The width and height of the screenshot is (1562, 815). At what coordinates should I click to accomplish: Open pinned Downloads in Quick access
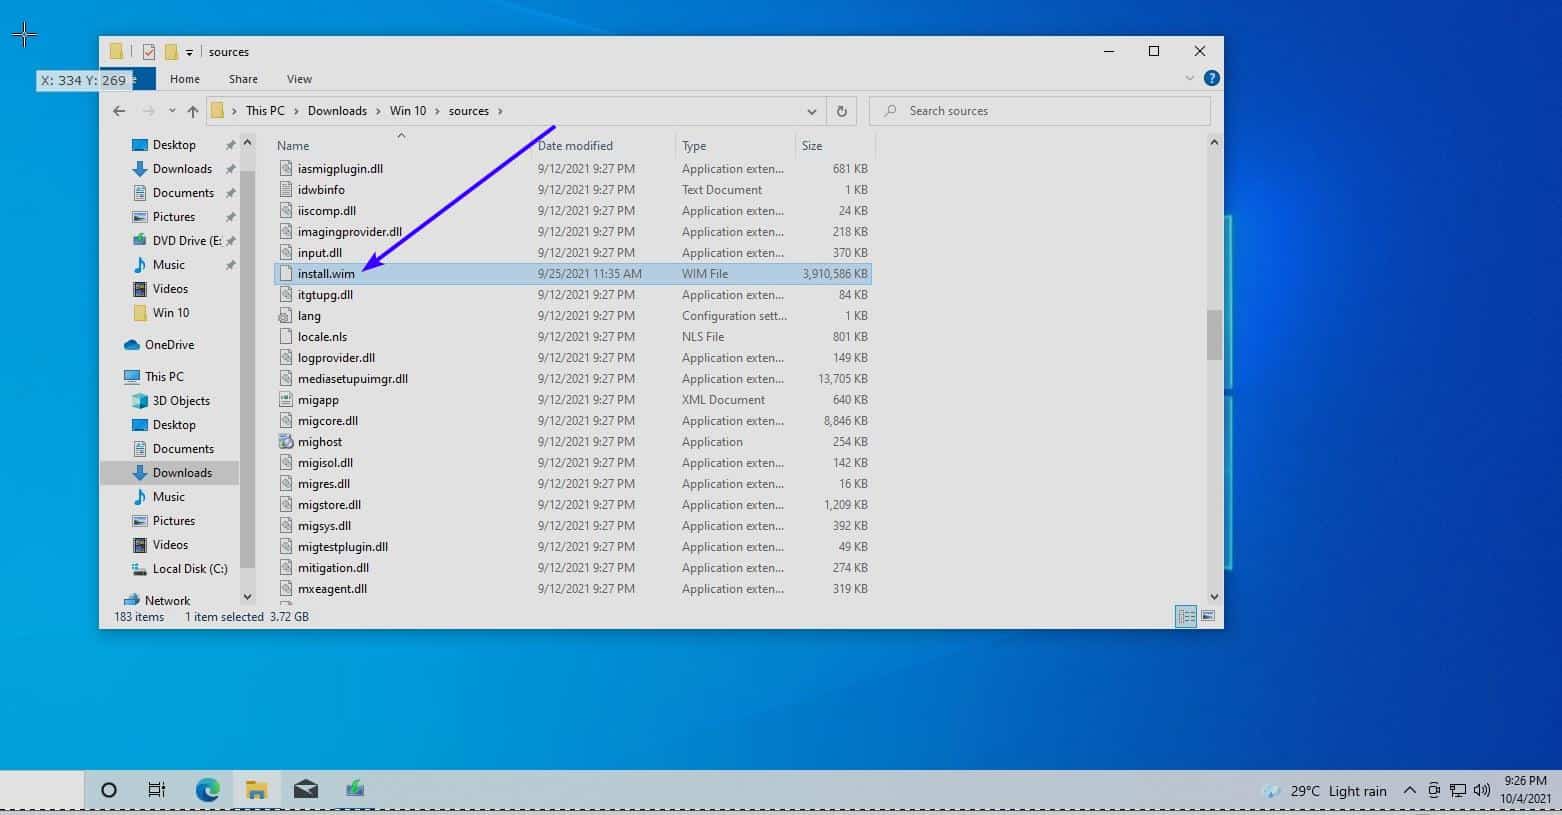(x=182, y=169)
